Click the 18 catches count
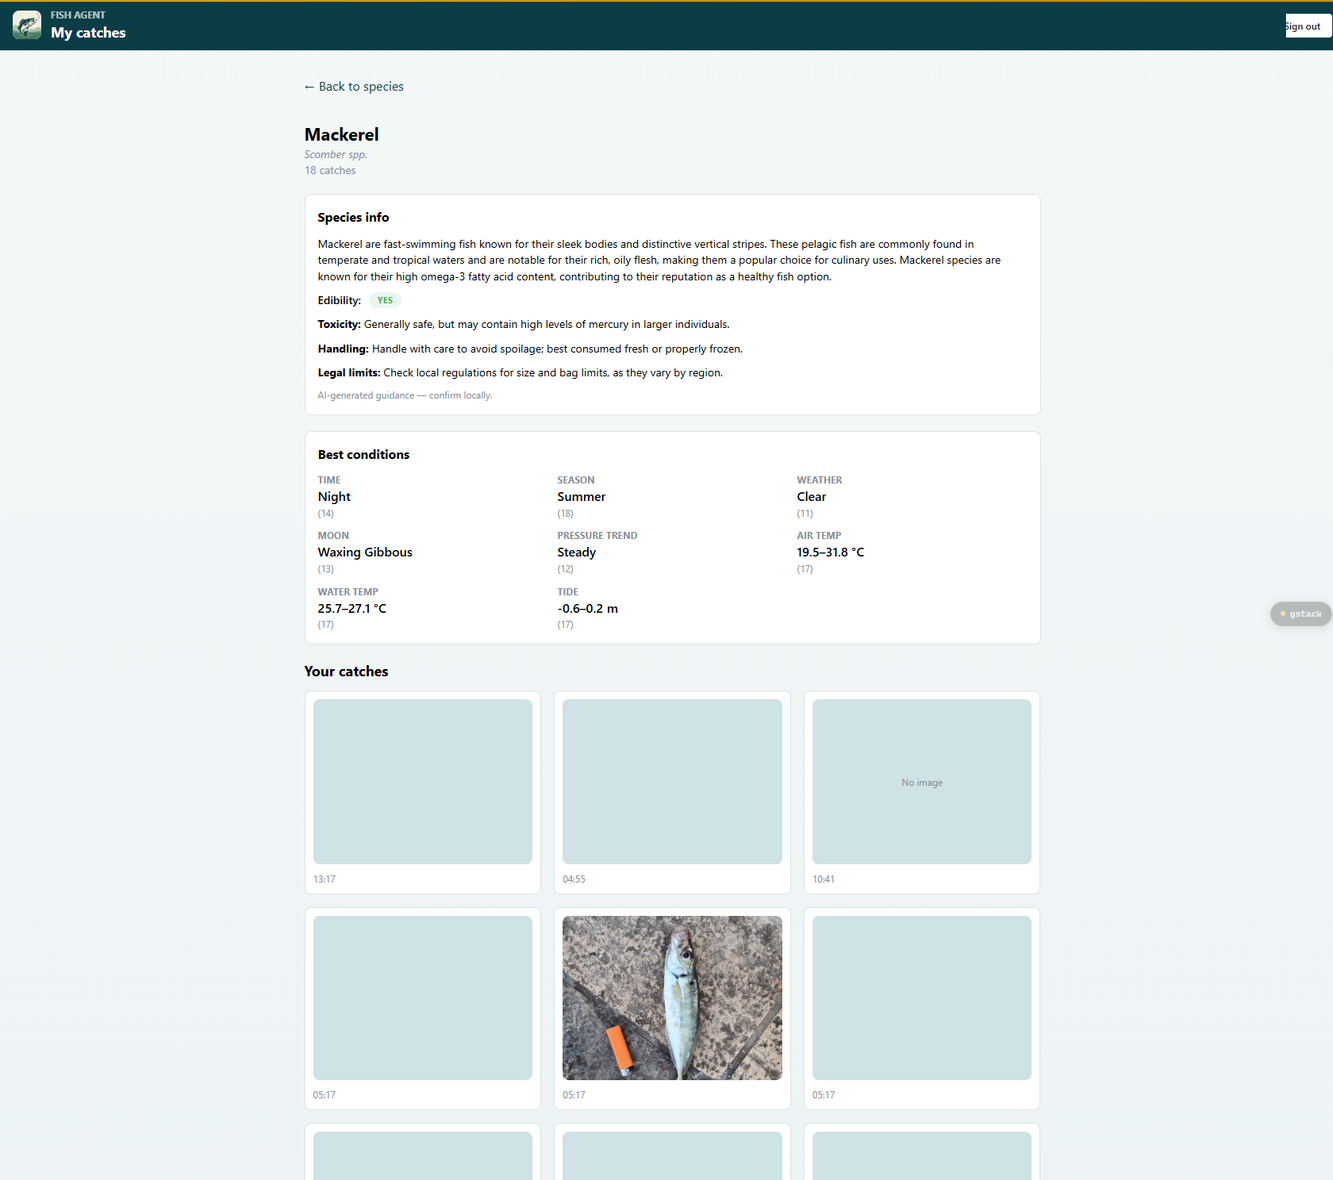Viewport: 1333px width, 1180px height. click(x=330, y=171)
